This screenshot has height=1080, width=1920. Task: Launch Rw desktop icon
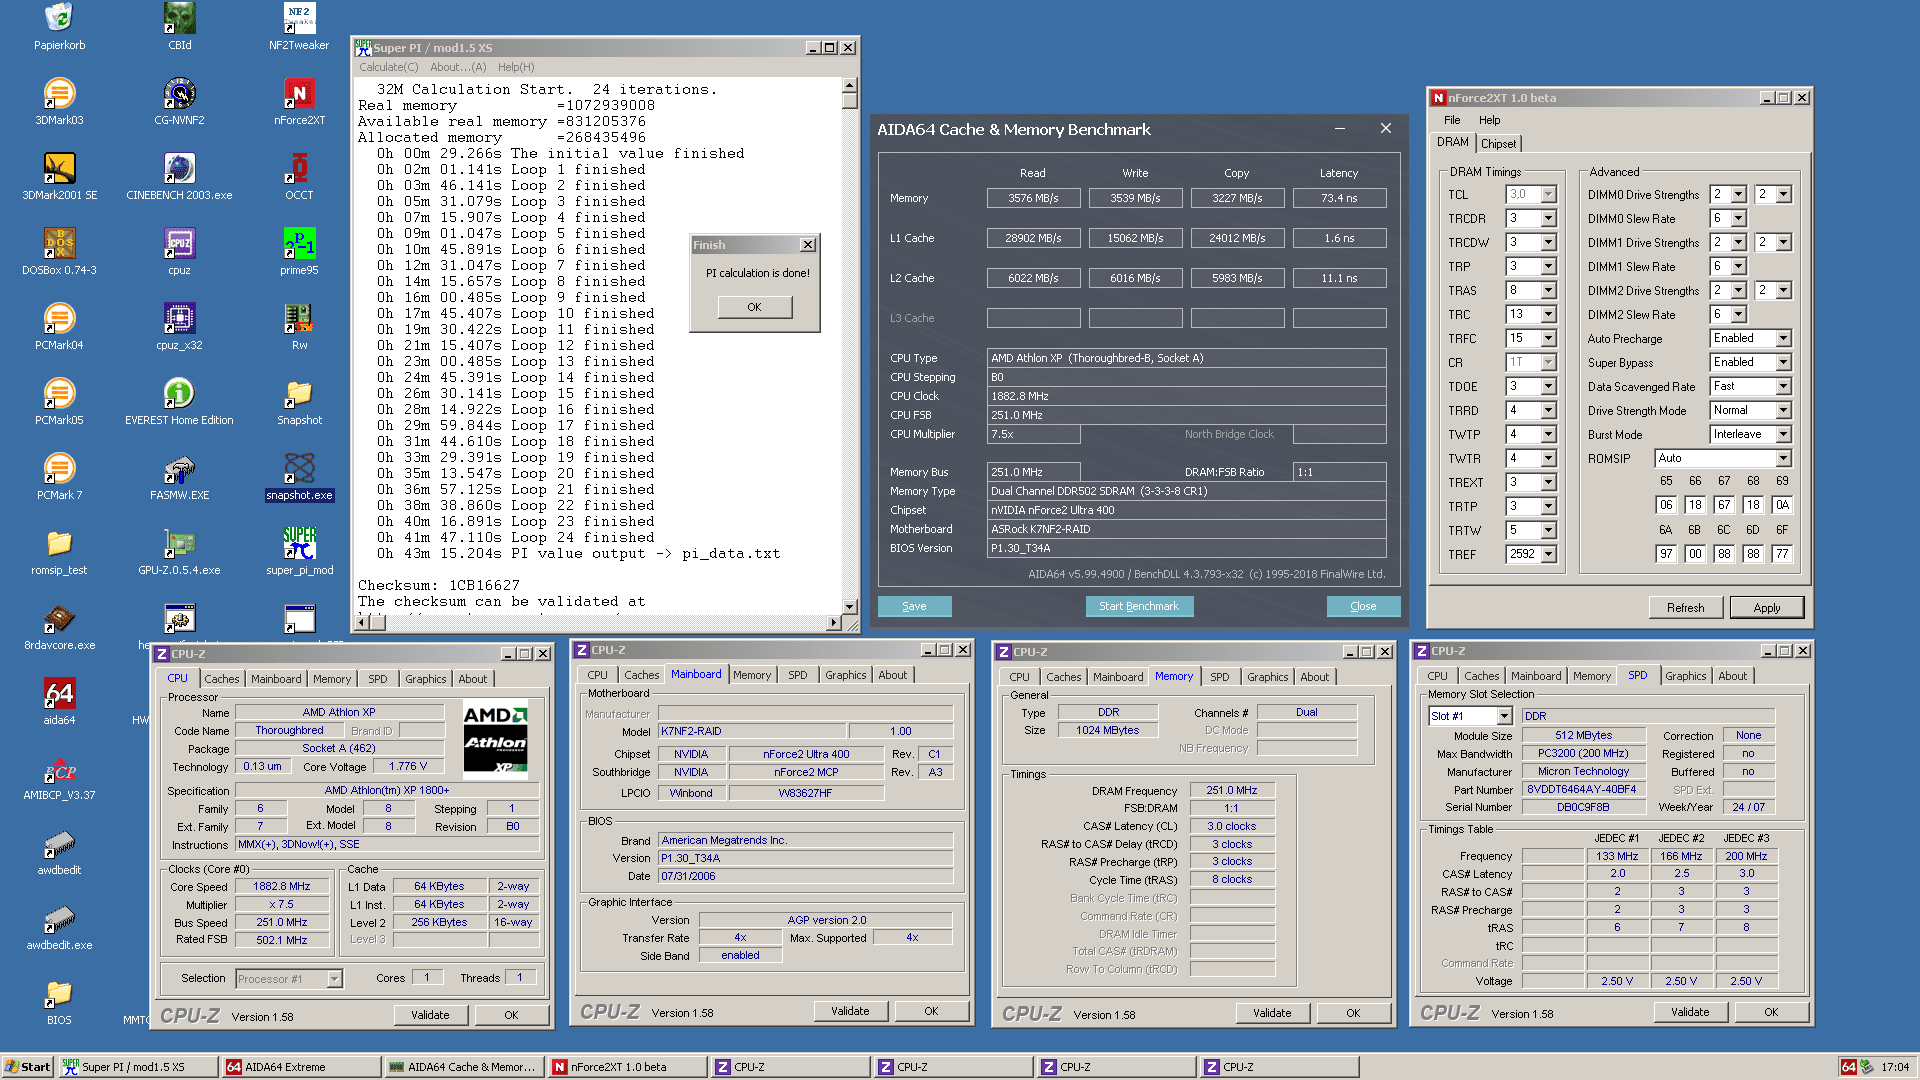pyautogui.click(x=299, y=327)
